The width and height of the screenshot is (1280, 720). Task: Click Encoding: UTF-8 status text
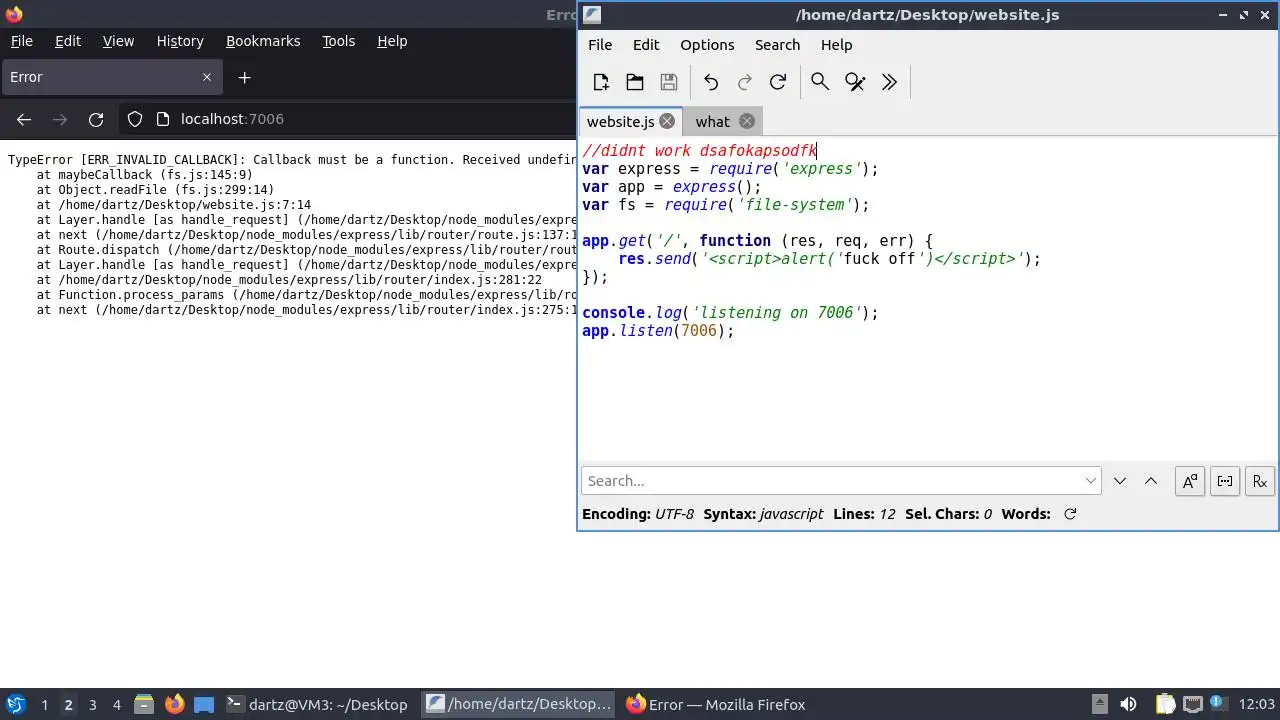tap(637, 514)
